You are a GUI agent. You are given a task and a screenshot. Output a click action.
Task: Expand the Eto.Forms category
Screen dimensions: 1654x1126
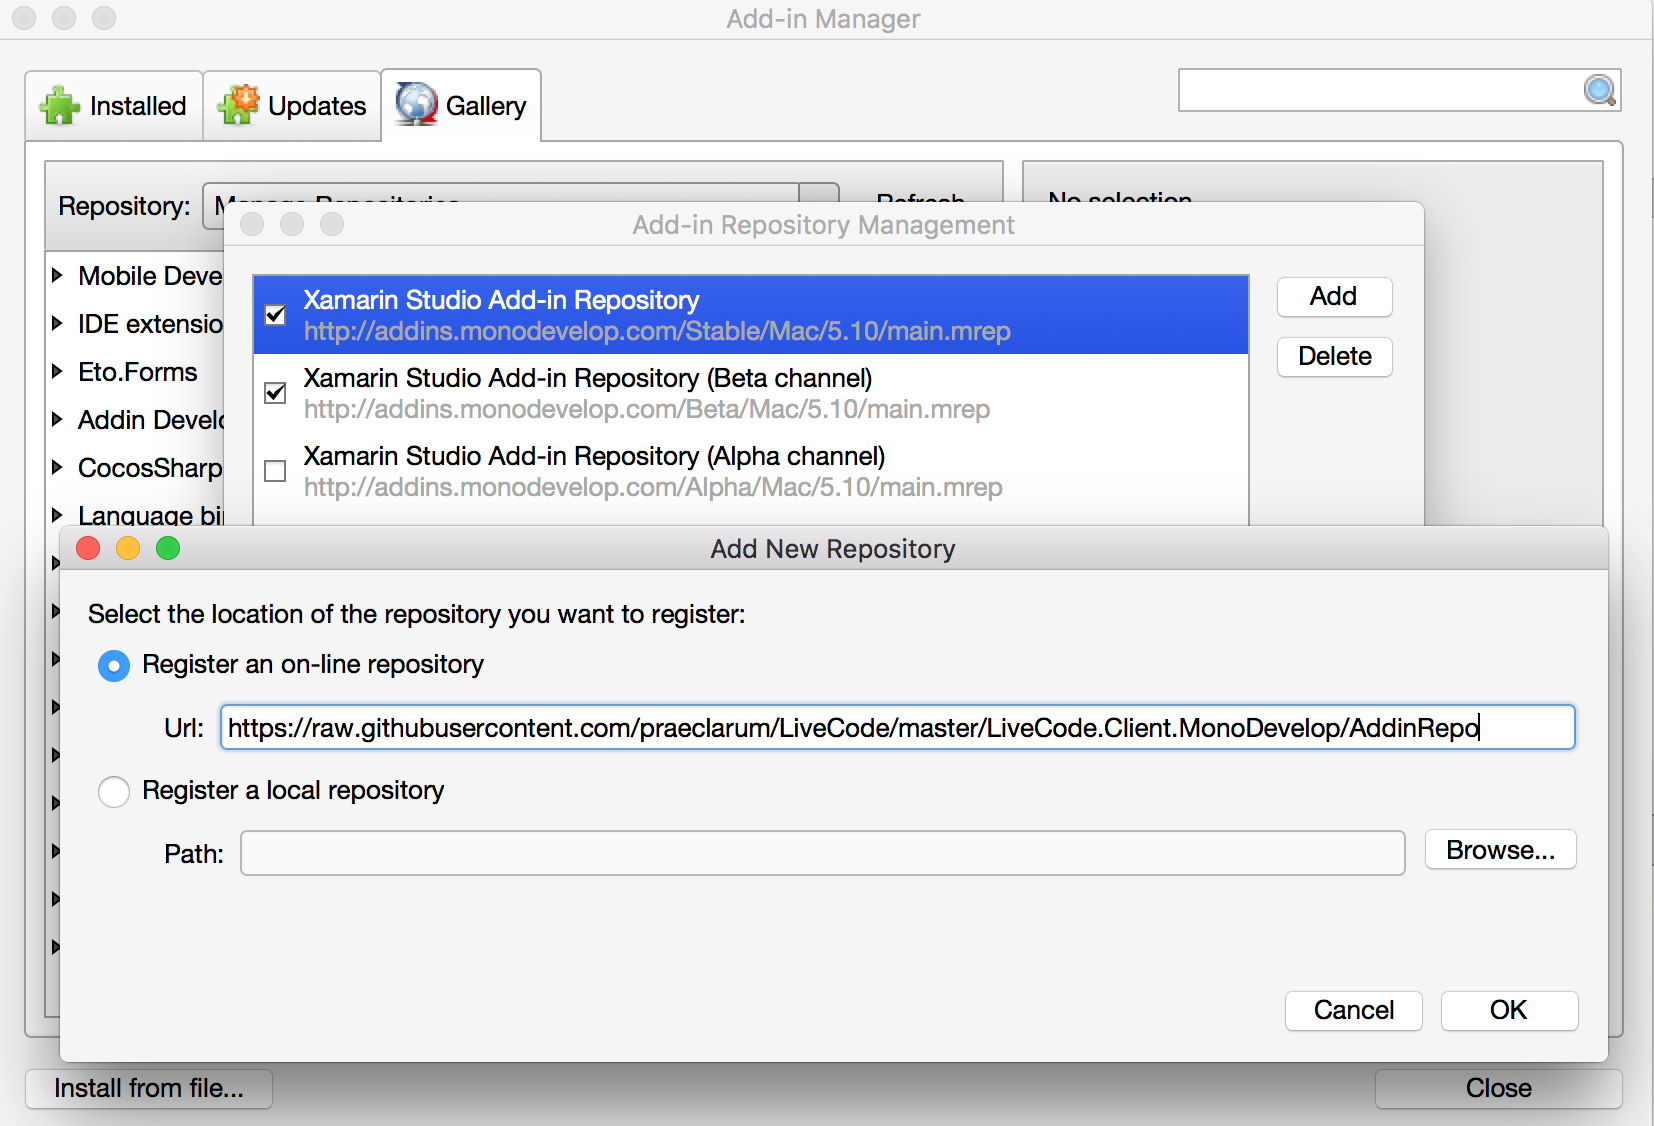pos(57,371)
